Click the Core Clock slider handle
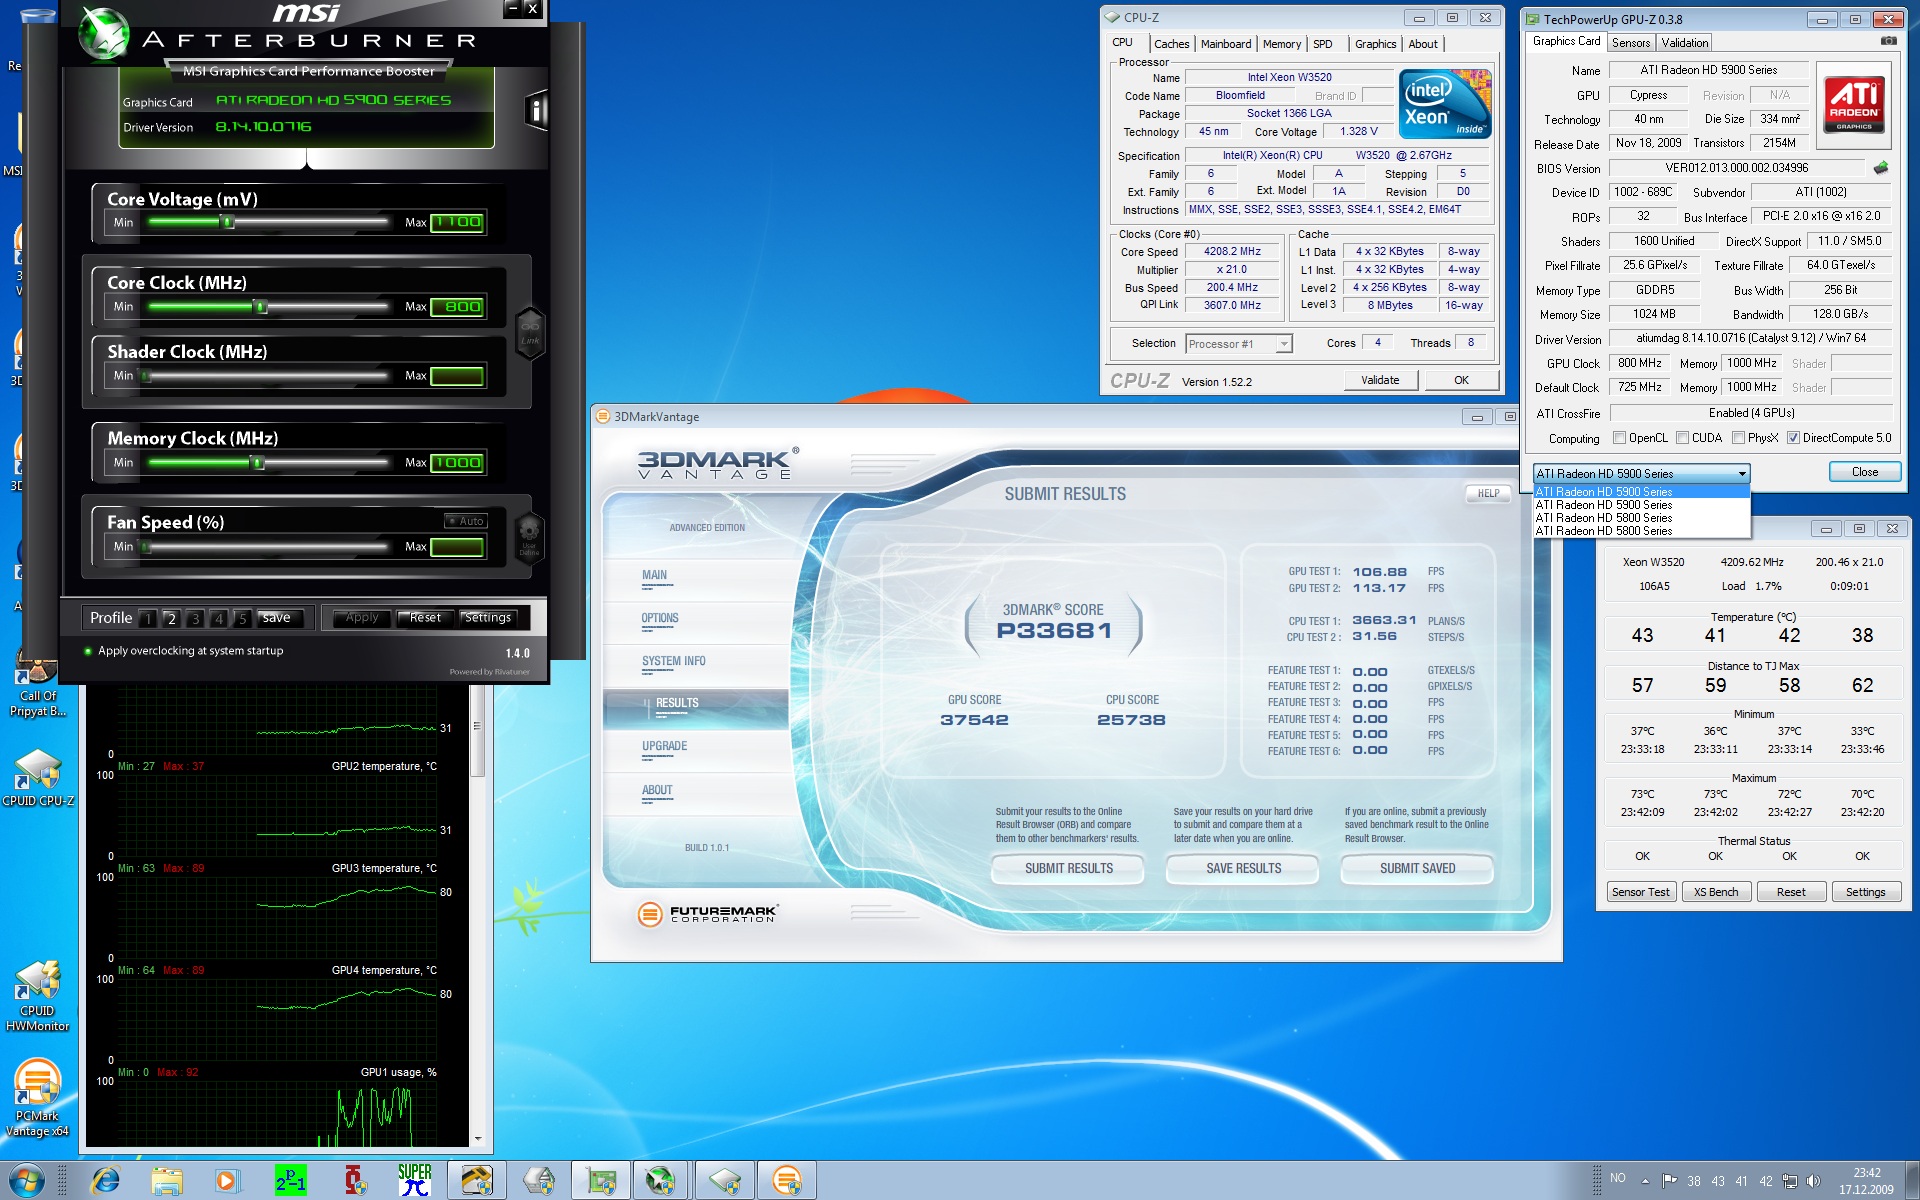Viewport: 1920px width, 1200px height. tap(260, 306)
